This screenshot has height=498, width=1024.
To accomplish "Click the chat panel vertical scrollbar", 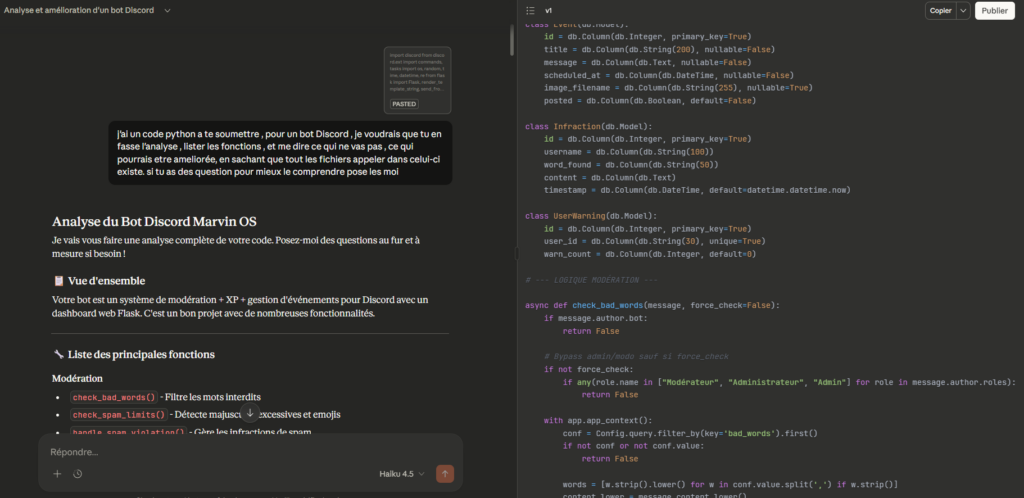I will 512,40.
